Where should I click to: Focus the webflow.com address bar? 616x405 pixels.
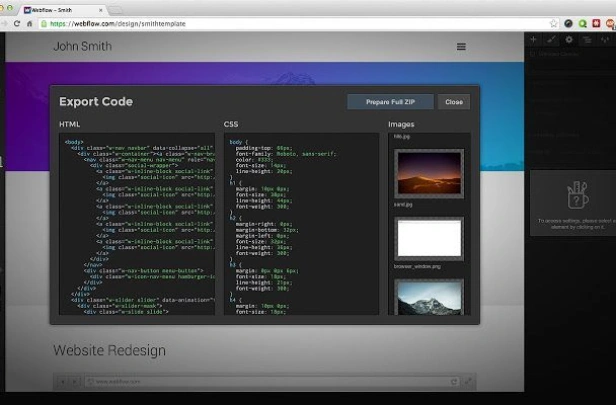coord(295,24)
